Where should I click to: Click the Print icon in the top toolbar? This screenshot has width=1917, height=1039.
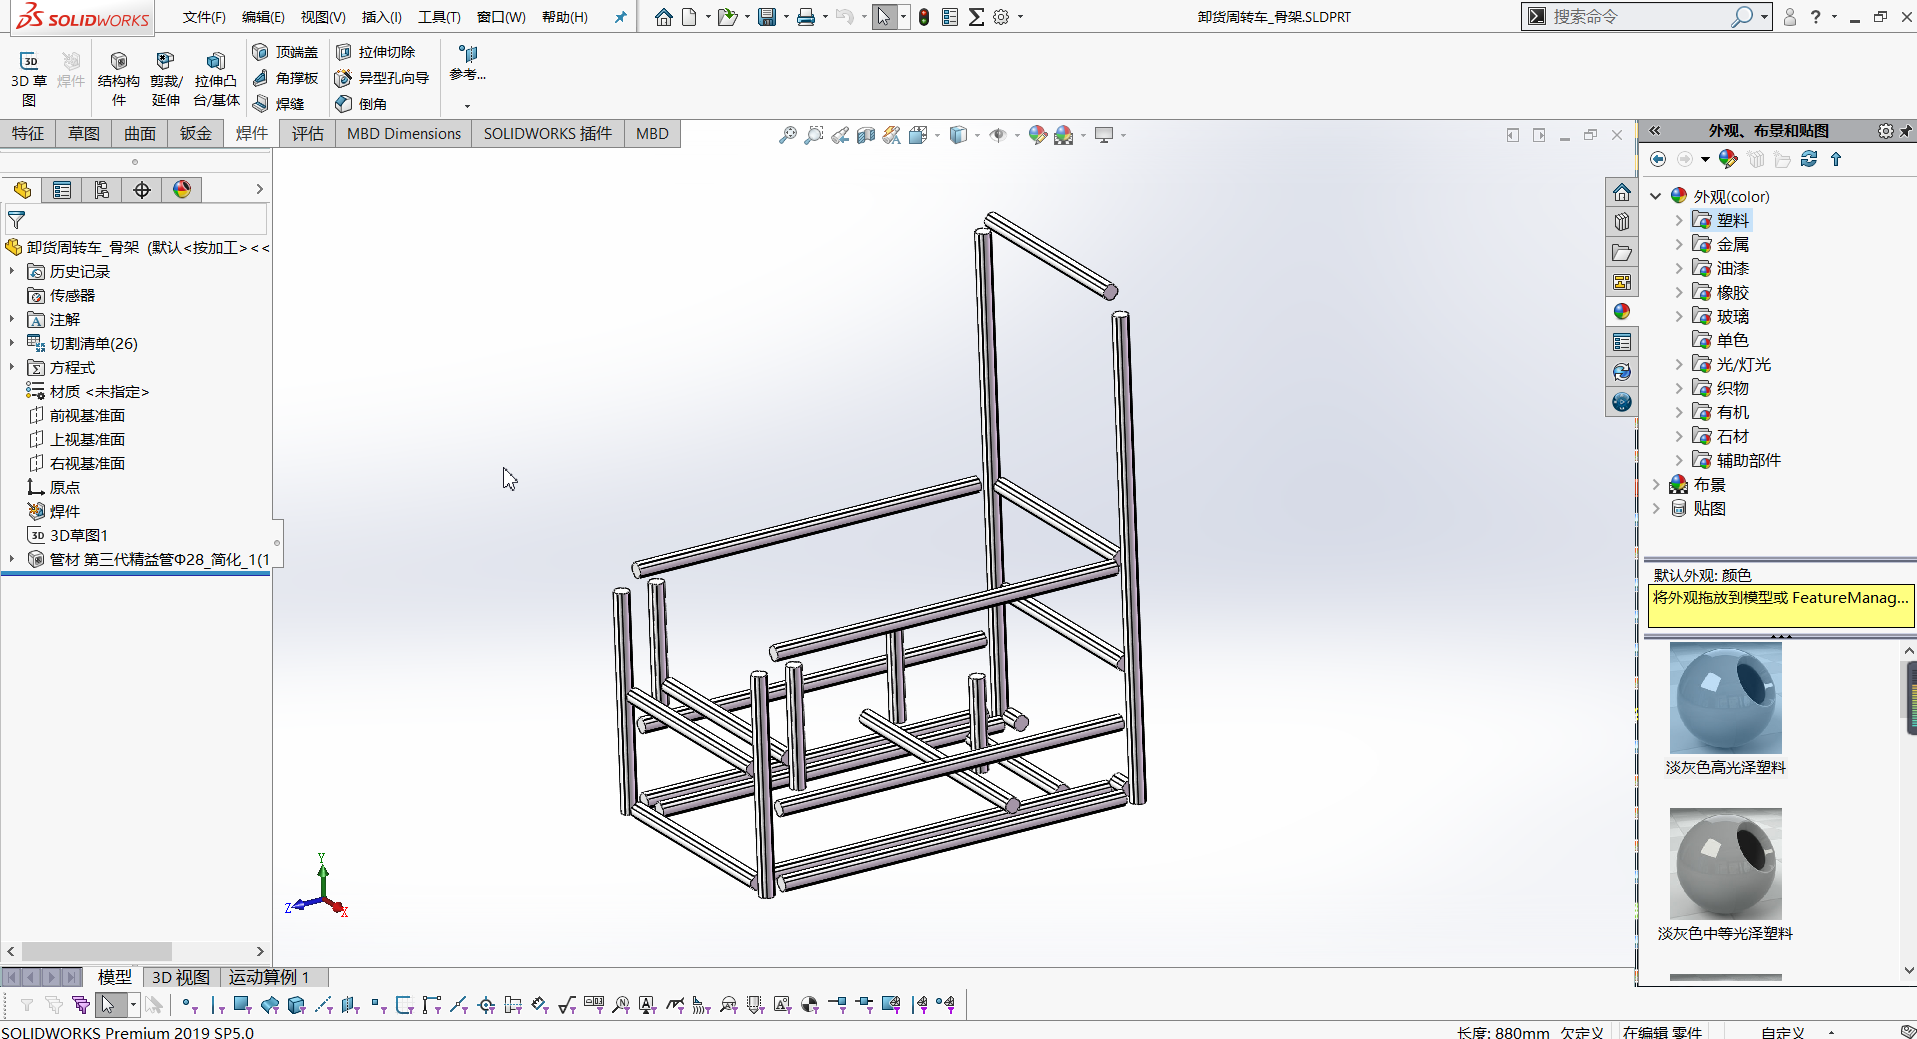[x=806, y=17]
